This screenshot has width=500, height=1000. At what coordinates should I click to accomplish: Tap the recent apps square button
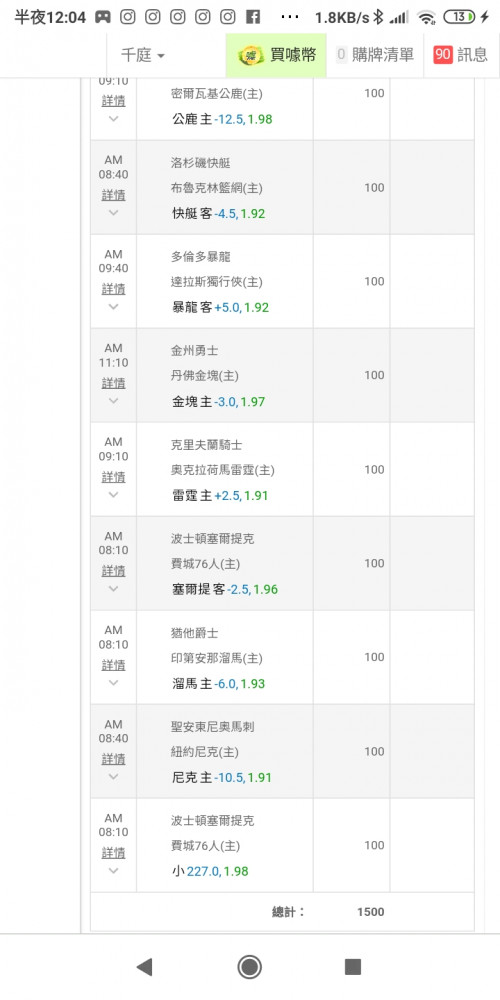[353, 967]
